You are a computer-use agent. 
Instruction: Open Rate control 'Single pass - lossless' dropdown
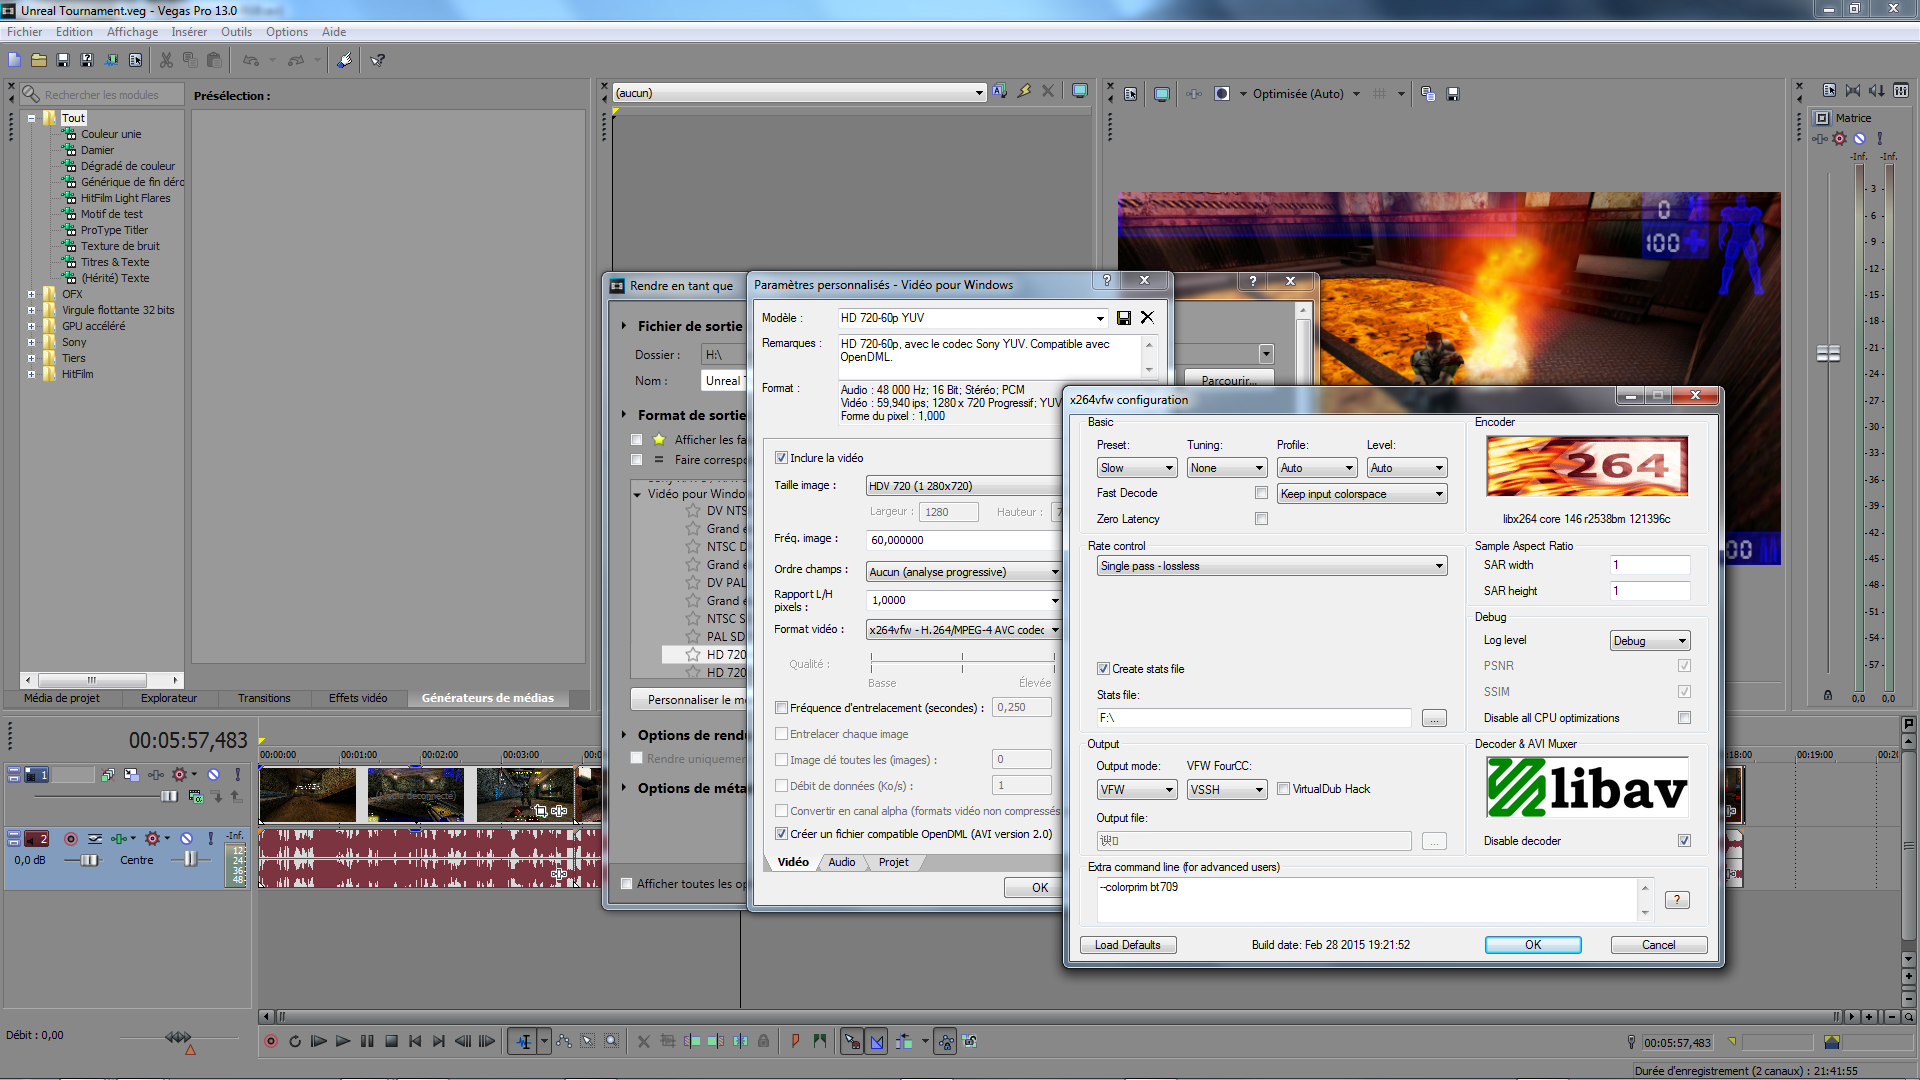coord(1272,566)
